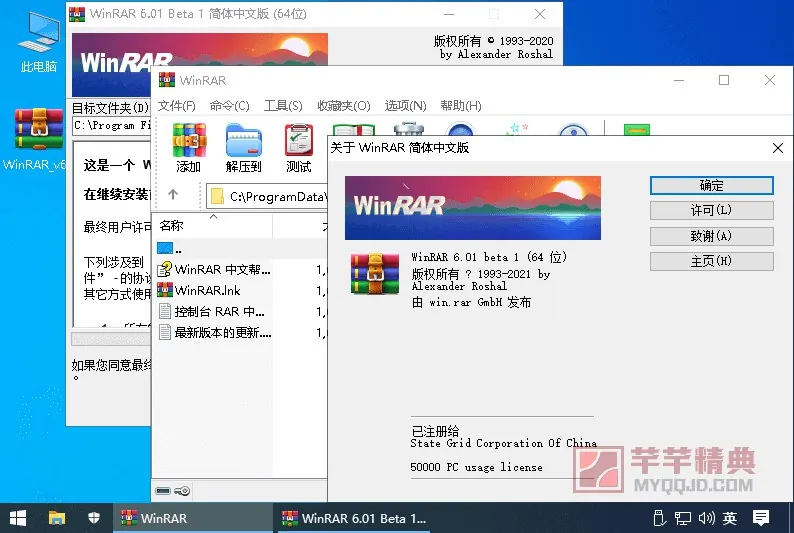Open the 帮助(H) menu
Viewport: 794px width, 533px height.
coord(460,105)
